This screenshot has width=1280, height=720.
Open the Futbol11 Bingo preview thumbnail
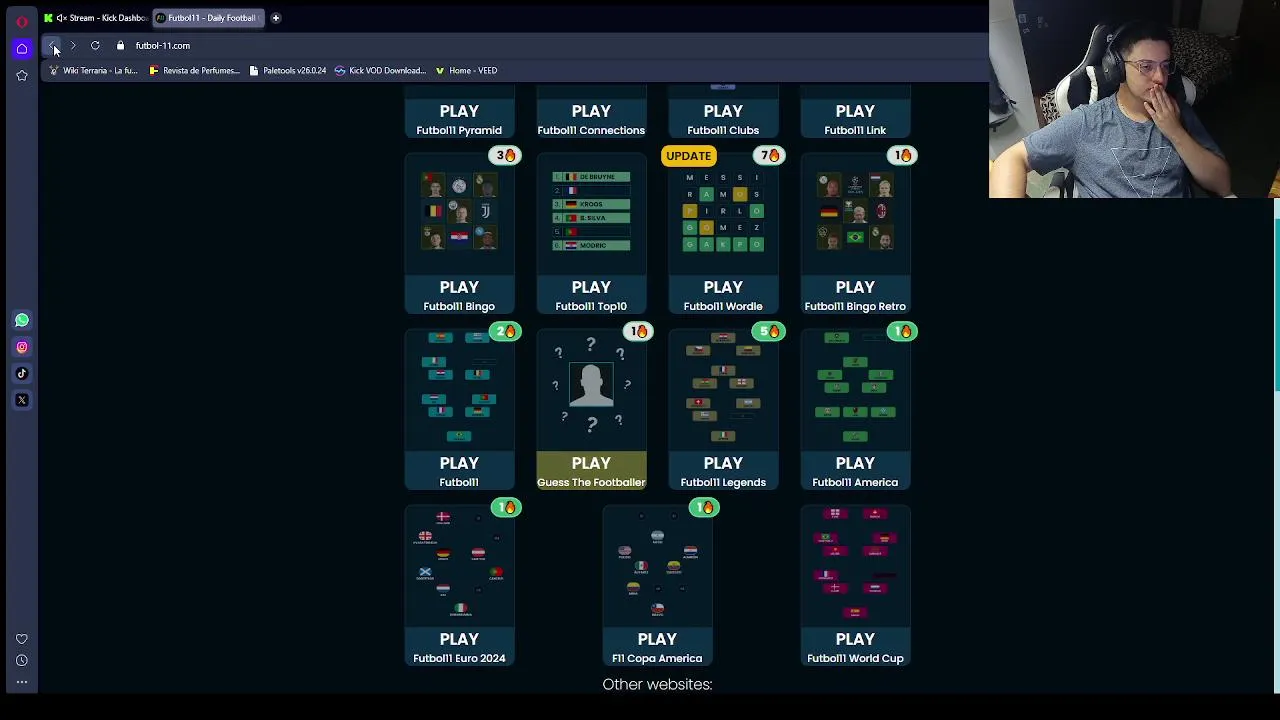(x=459, y=212)
